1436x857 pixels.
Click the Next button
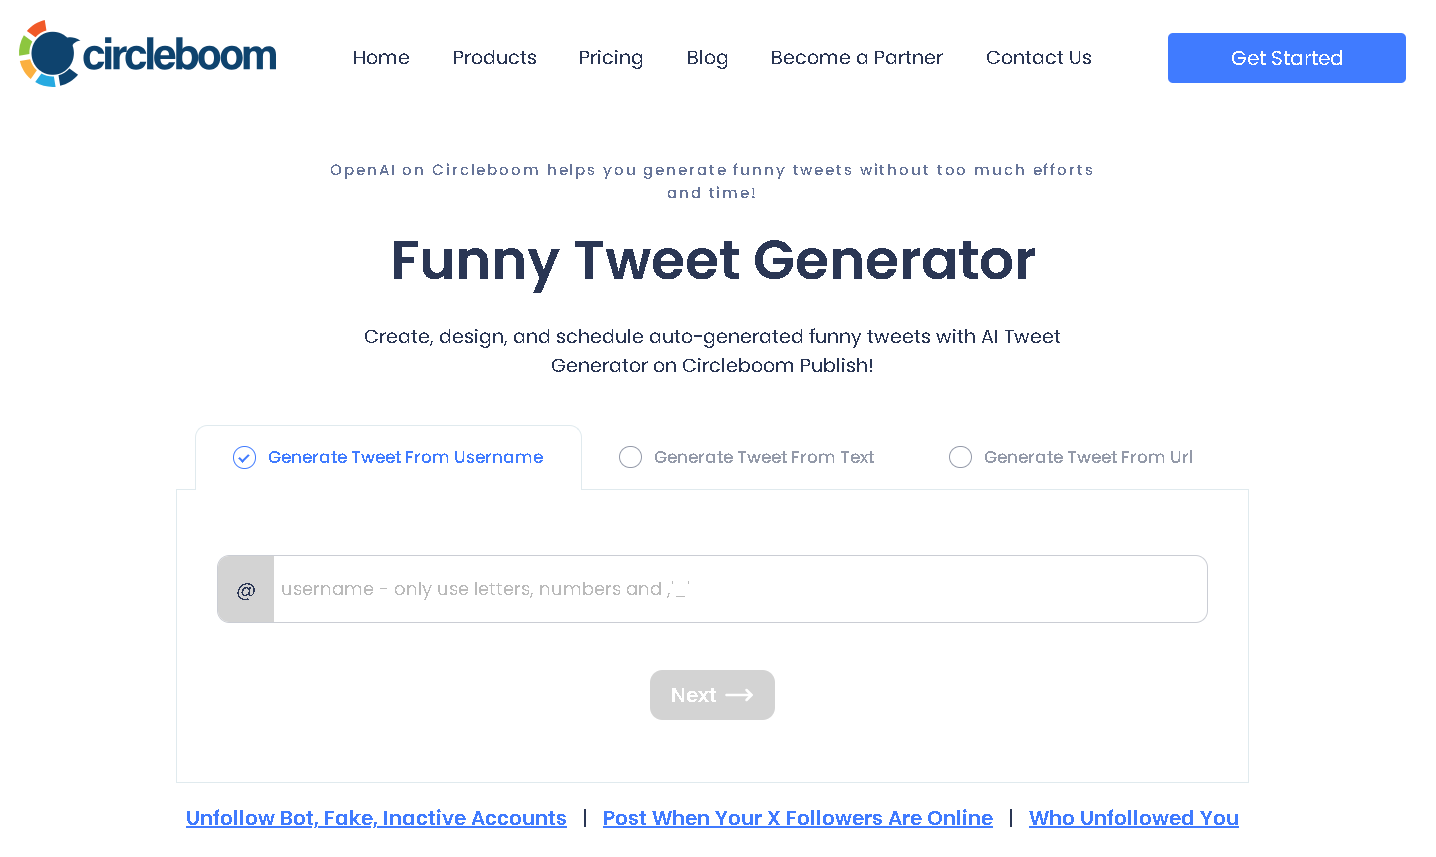point(712,695)
